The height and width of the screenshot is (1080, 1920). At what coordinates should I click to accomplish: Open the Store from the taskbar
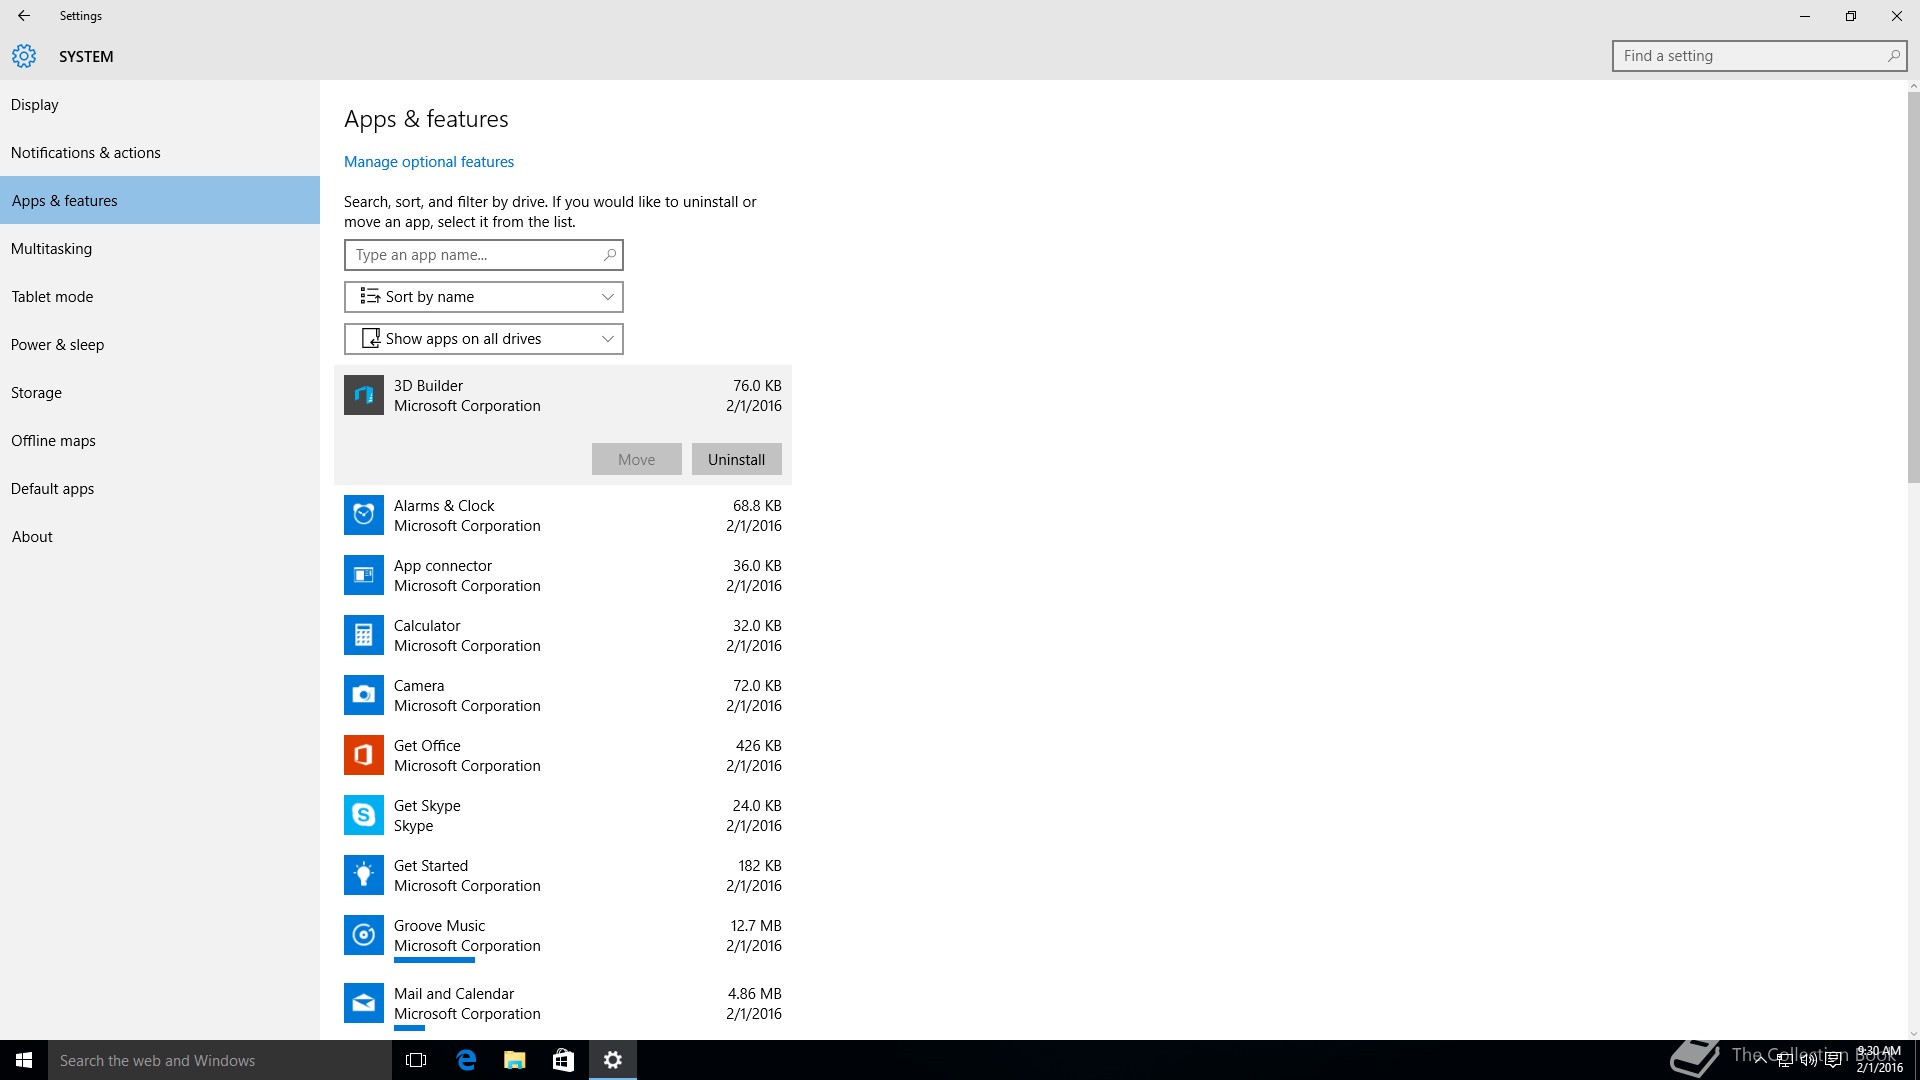[x=564, y=1060]
